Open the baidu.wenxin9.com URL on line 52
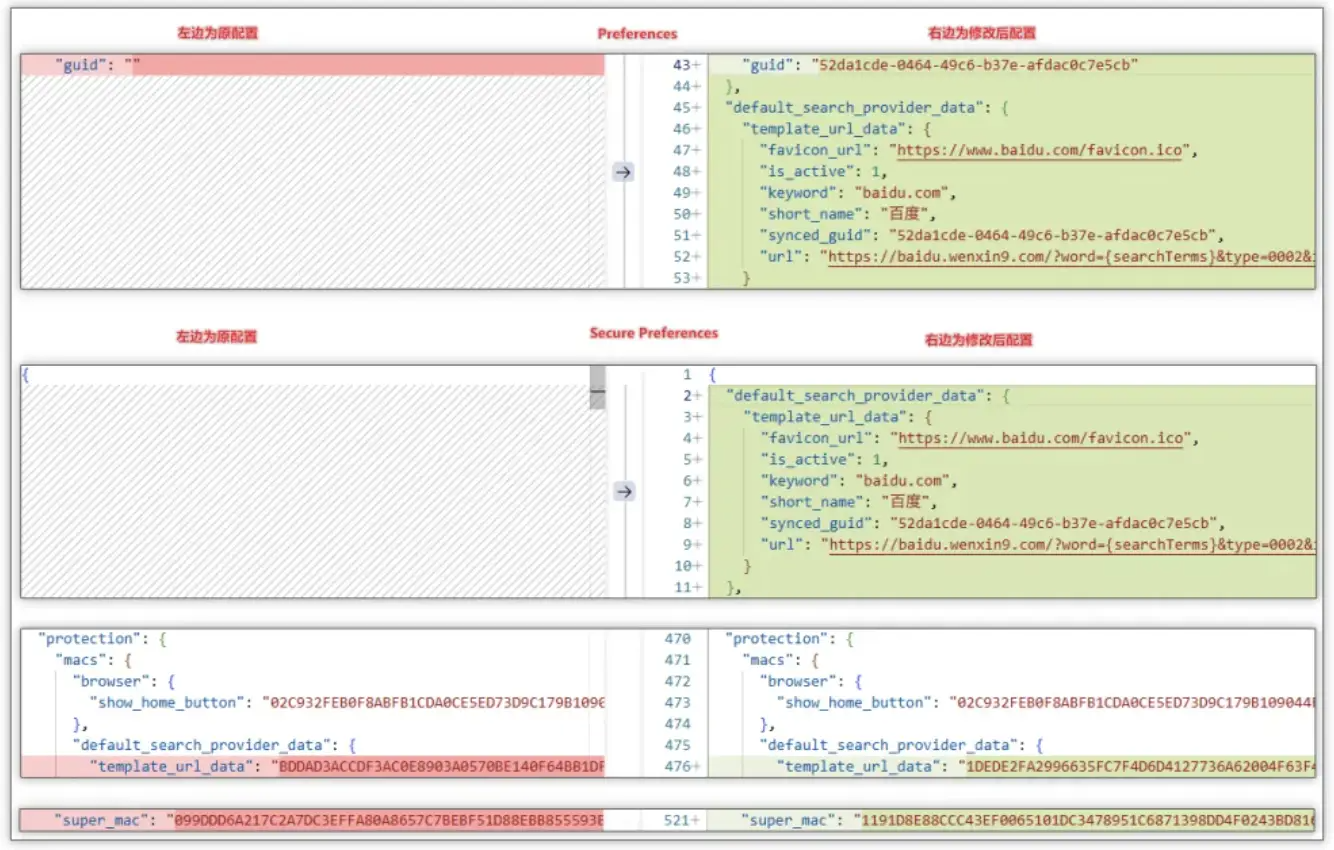1334x850 pixels. 1070,257
